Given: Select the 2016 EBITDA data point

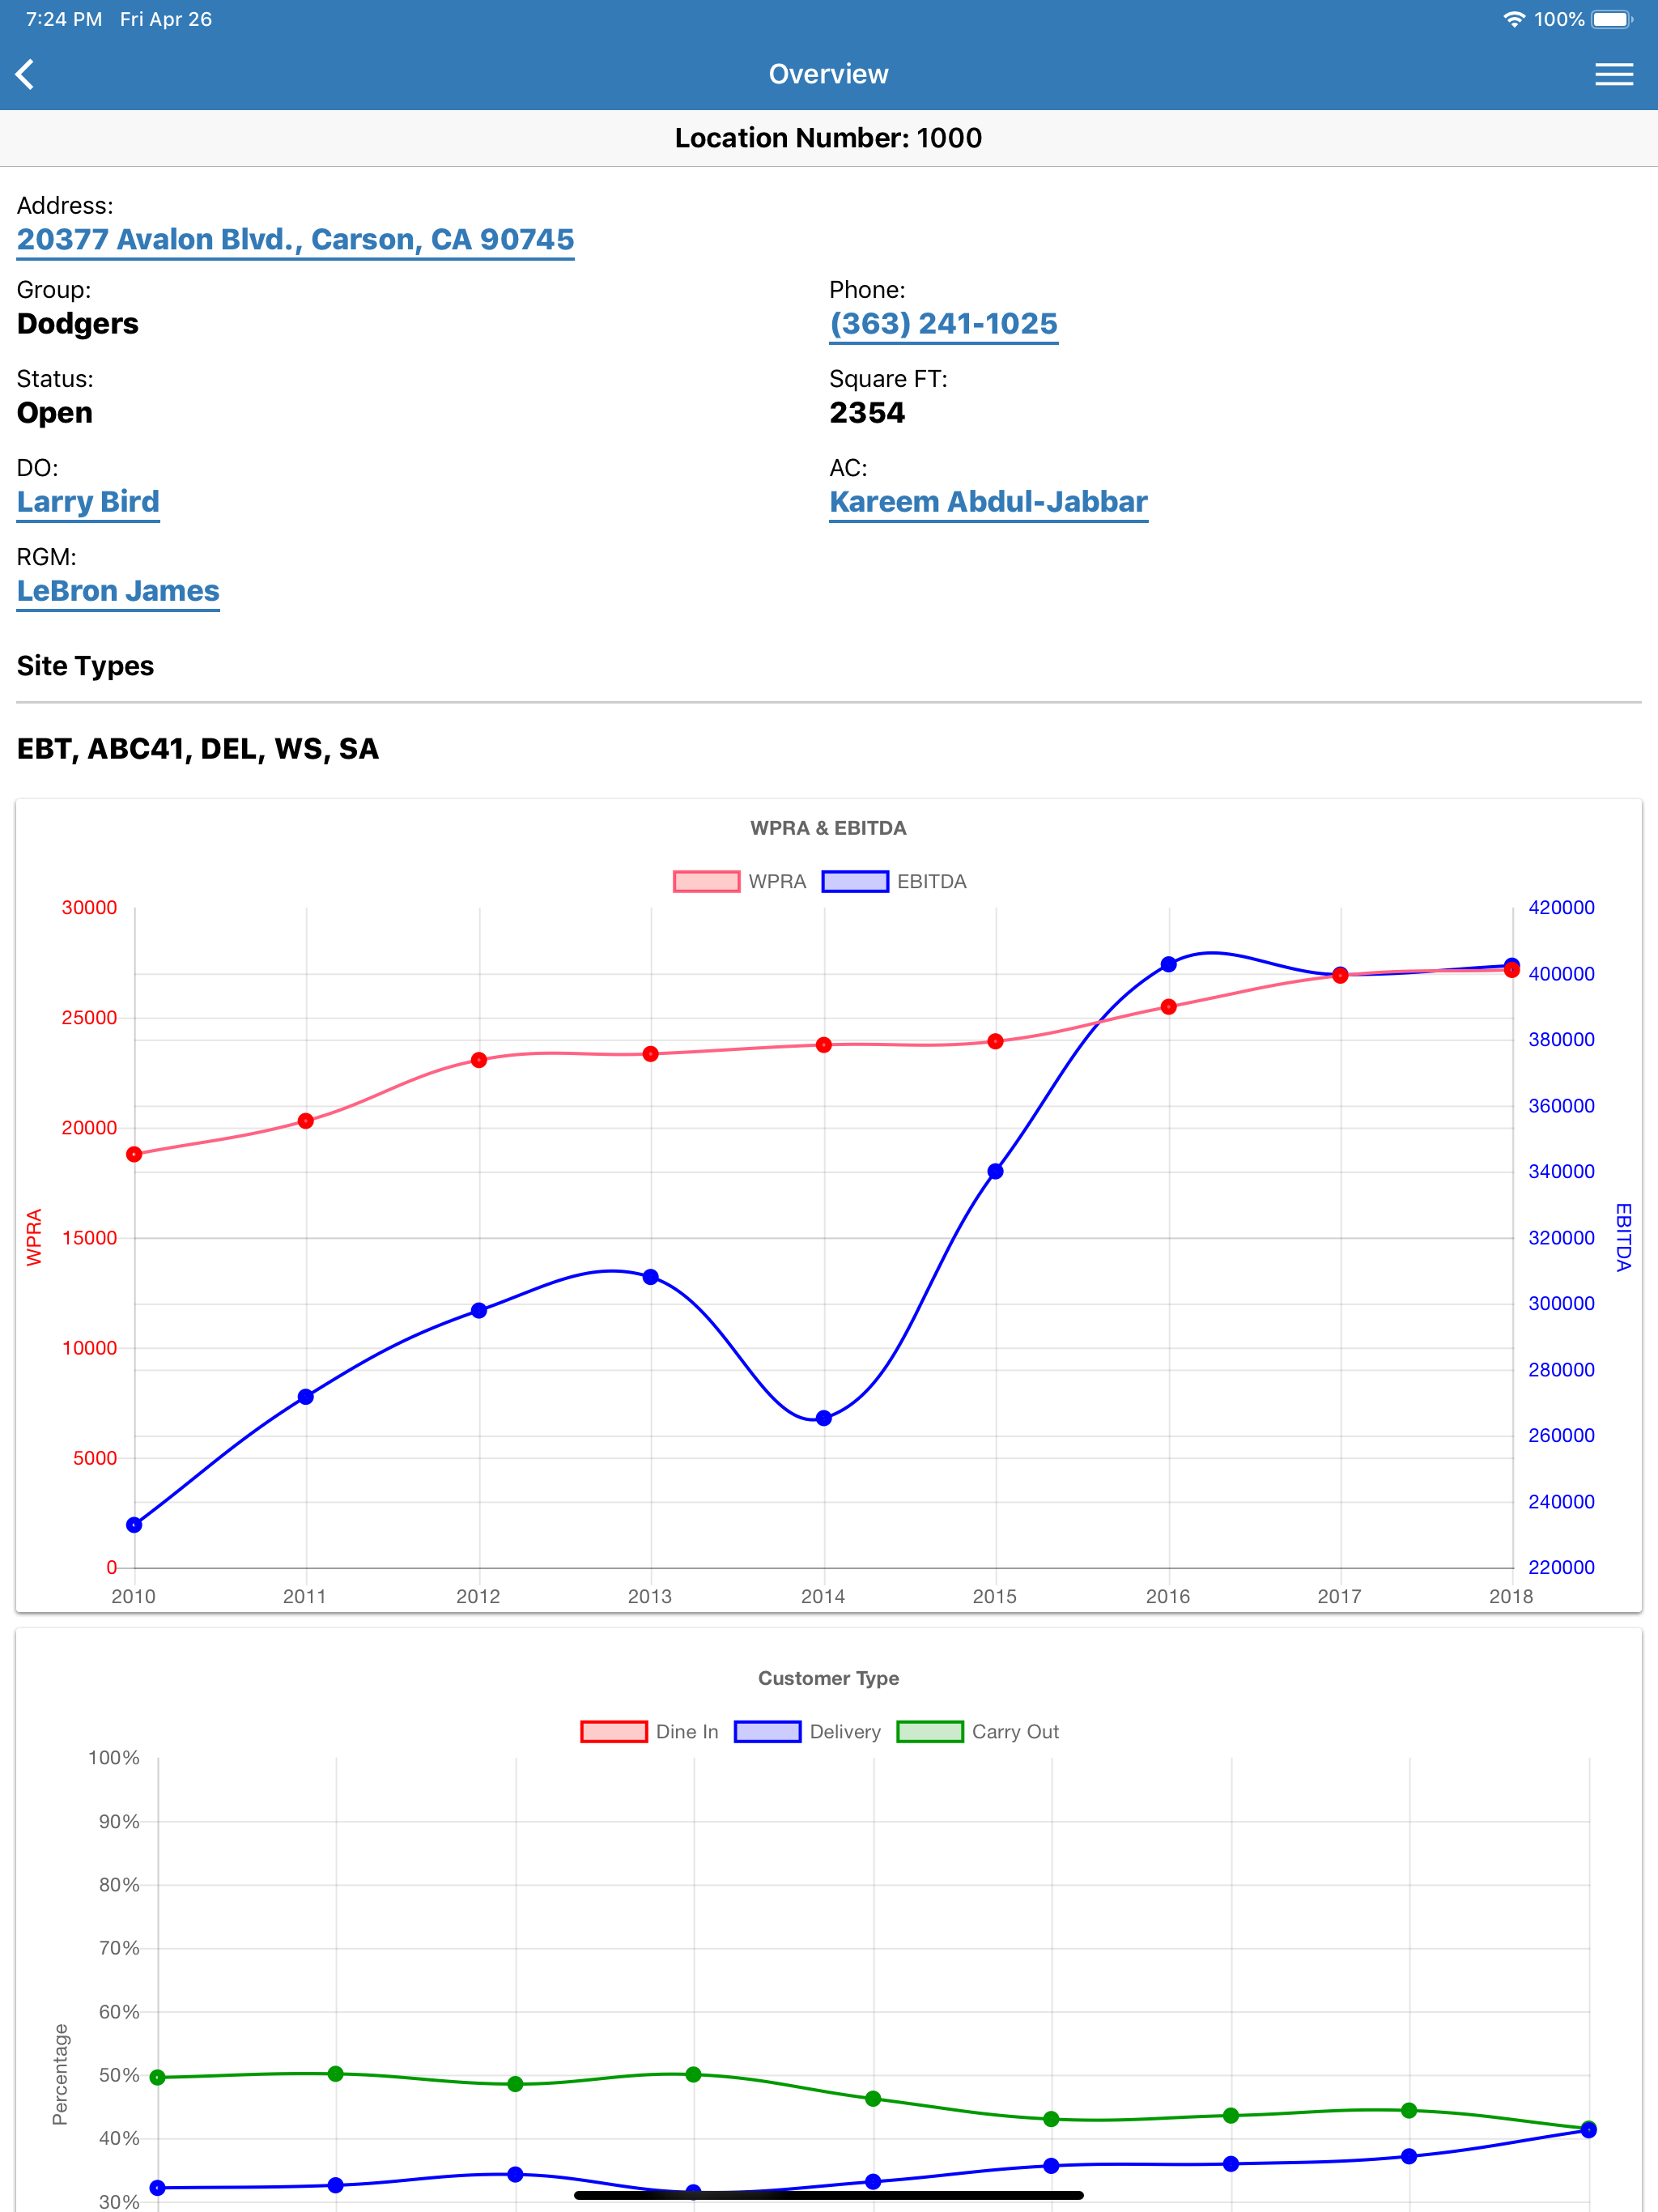Looking at the screenshot, I should [1168, 964].
